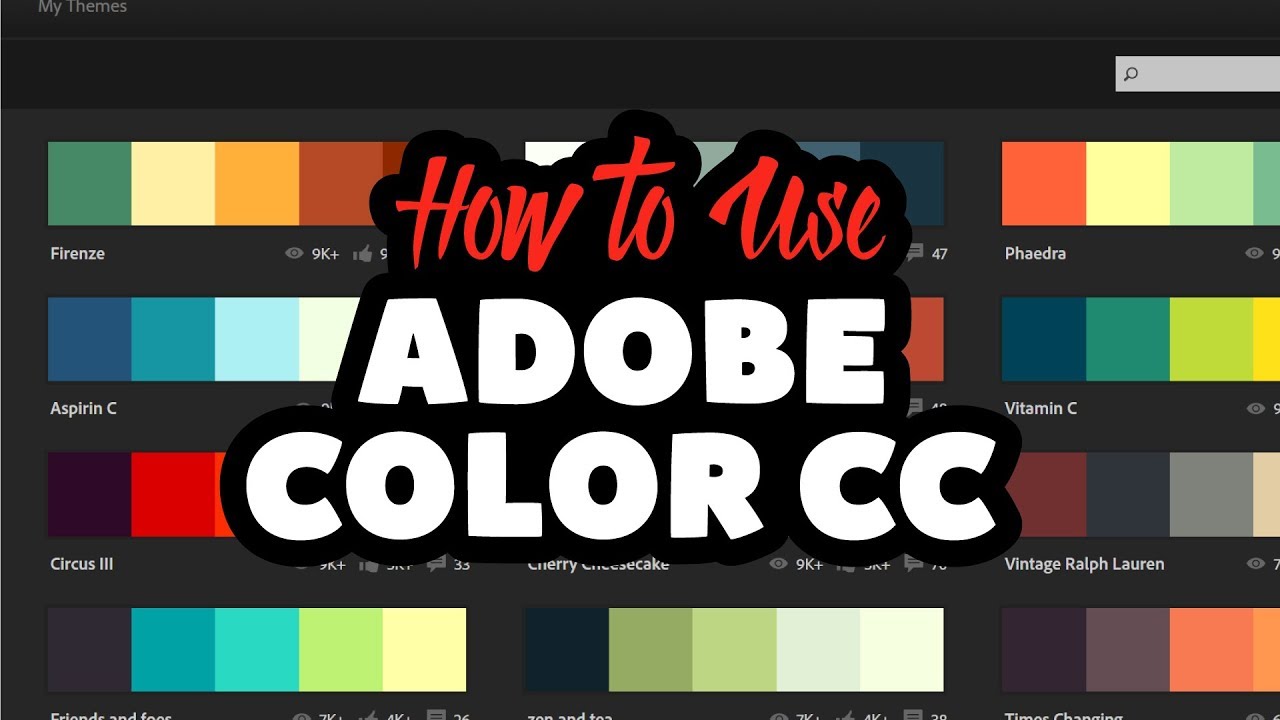
Task: Select the pale yellow swatch in Phaedra
Action: (1128, 184)
